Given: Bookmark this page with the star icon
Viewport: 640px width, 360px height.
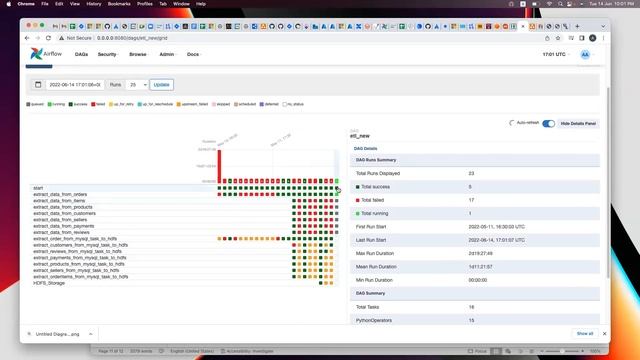Looking at the screenshot, I should click(558, 38).
